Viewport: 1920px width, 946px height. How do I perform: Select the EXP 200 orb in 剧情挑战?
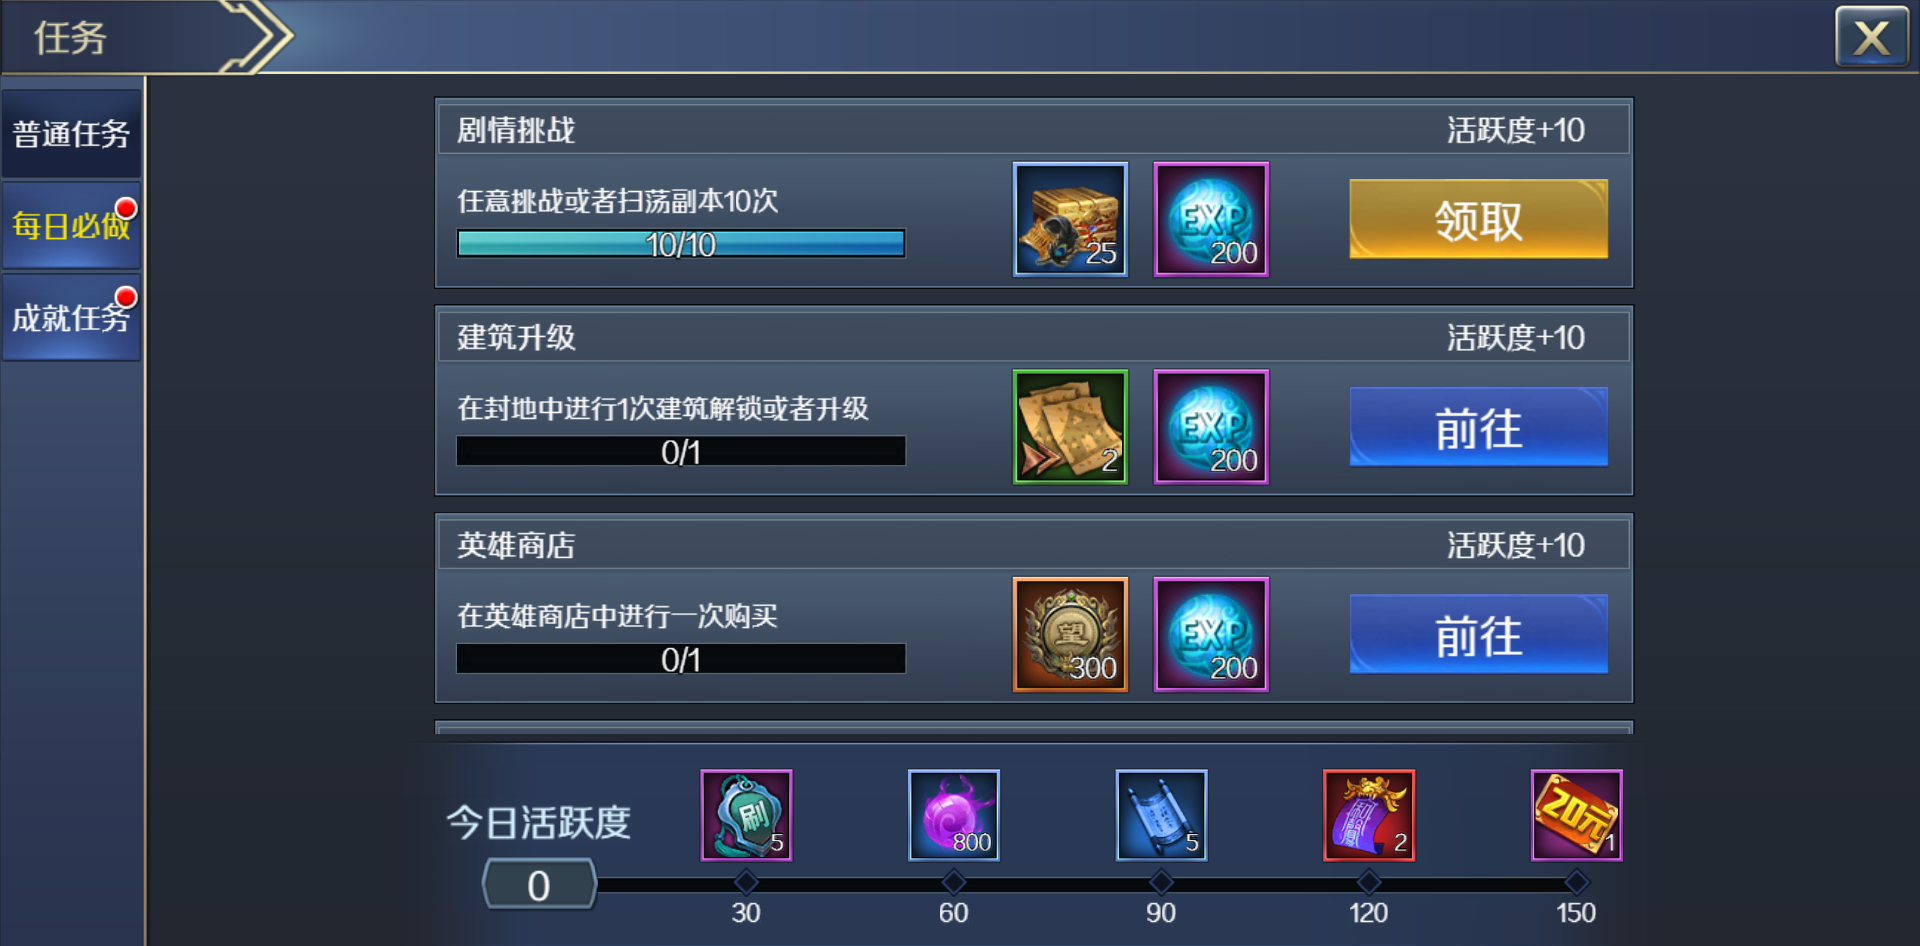coord(1211,219)
